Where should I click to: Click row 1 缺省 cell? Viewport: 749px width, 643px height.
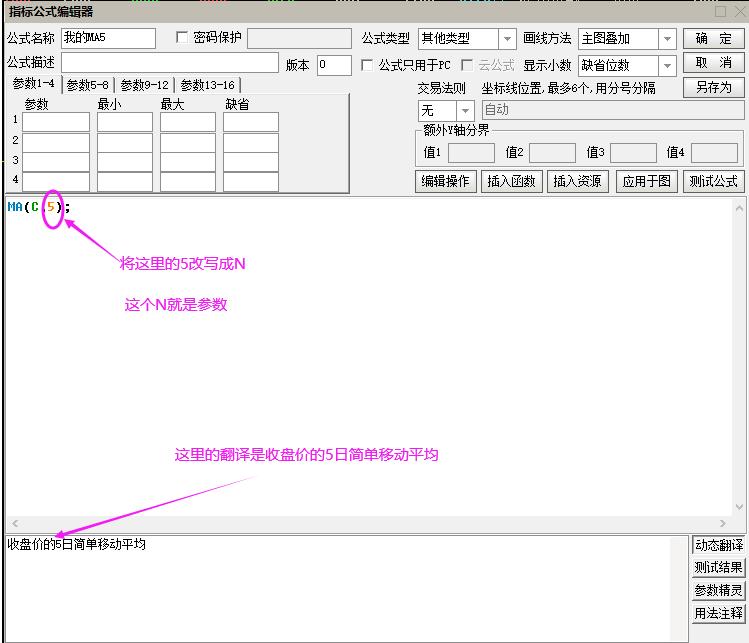(x=251, y=122)
